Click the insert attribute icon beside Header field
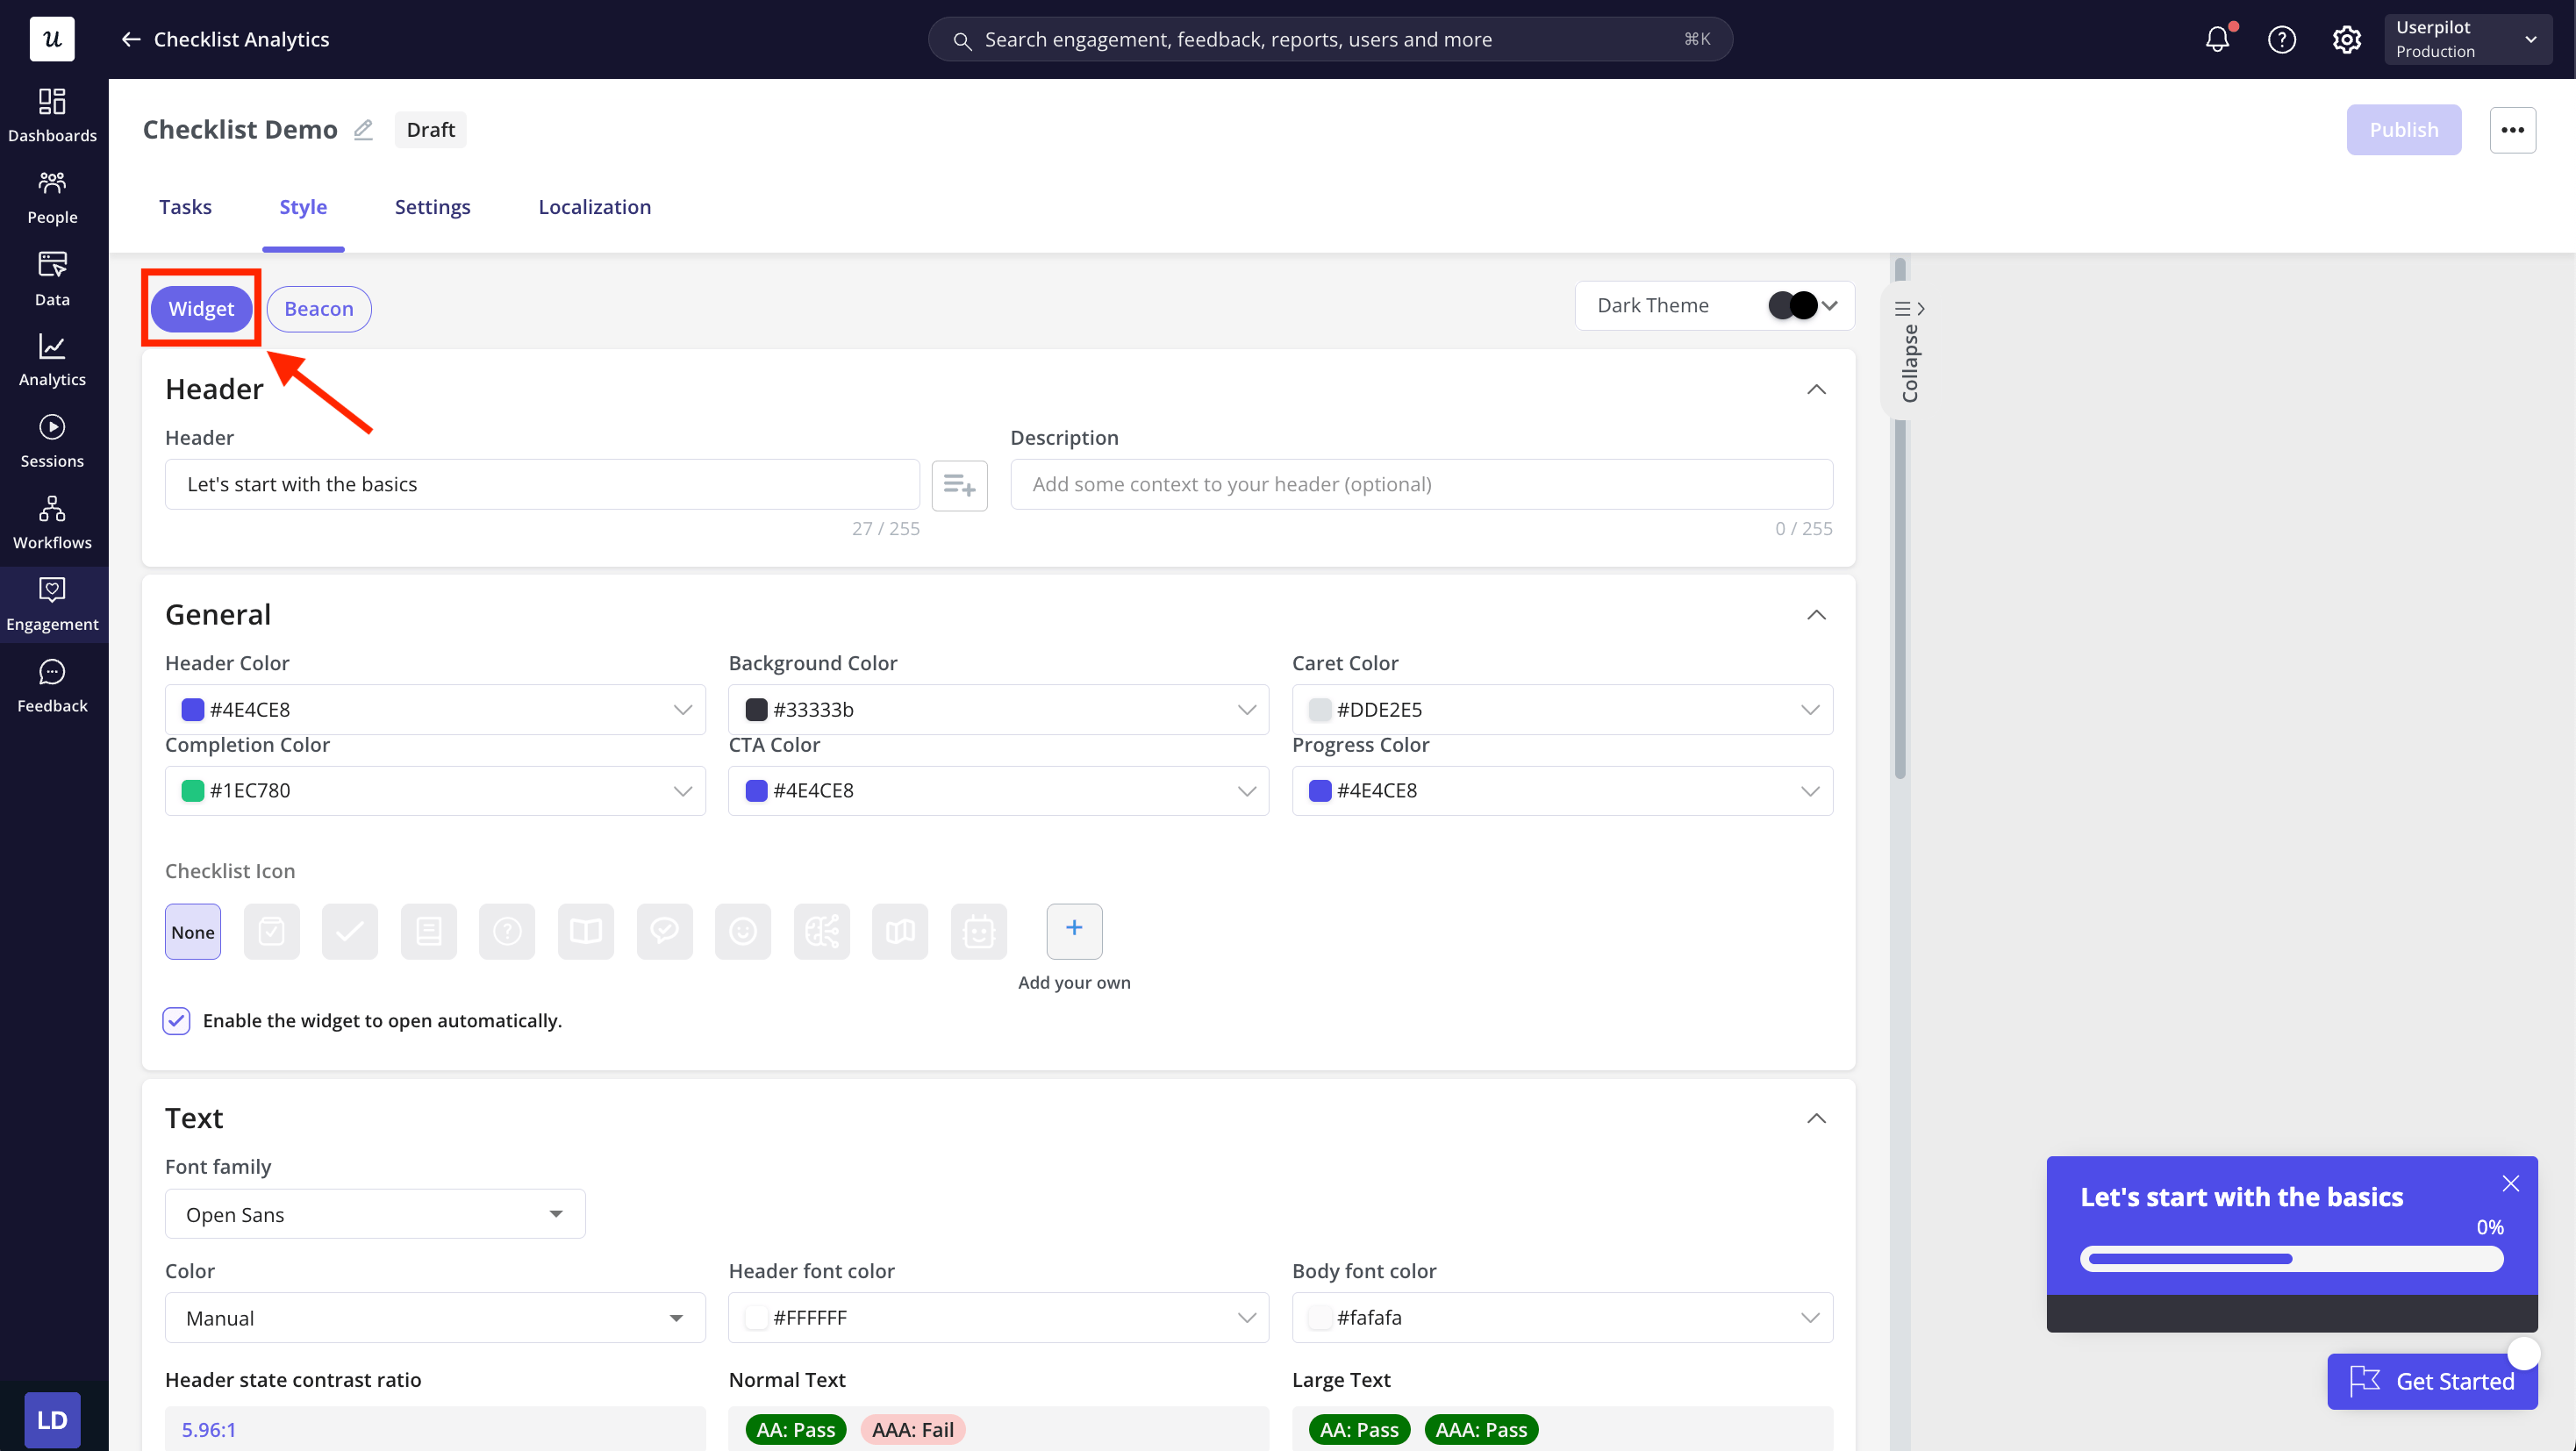Image resolution: width=2576 pixels, height=1451 pixels. [x=959, y=485]
